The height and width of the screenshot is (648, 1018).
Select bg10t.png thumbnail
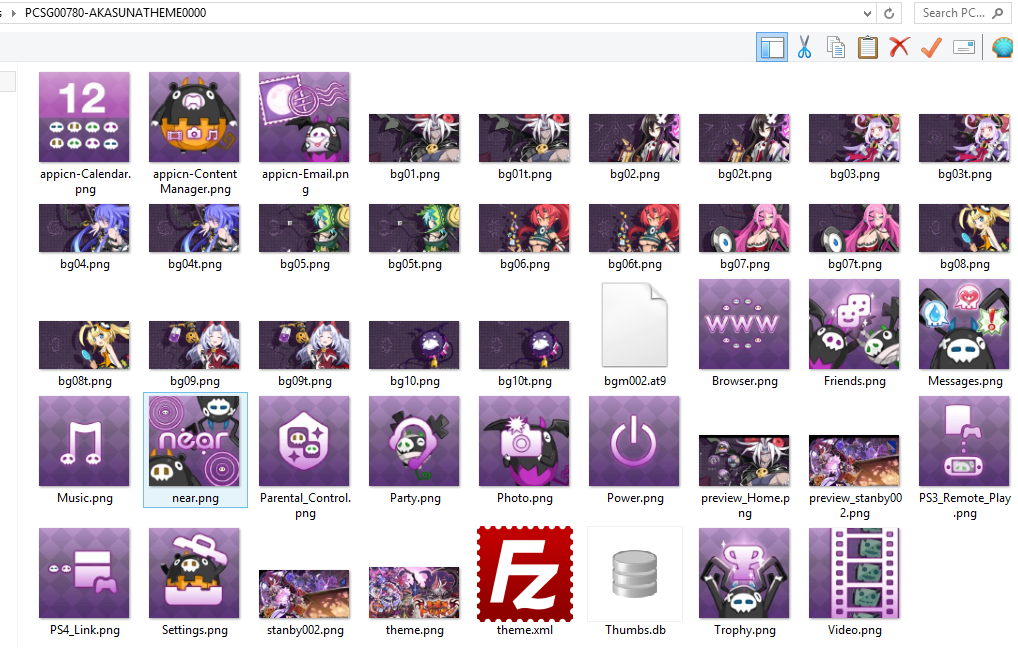click(x=524, y=345)
